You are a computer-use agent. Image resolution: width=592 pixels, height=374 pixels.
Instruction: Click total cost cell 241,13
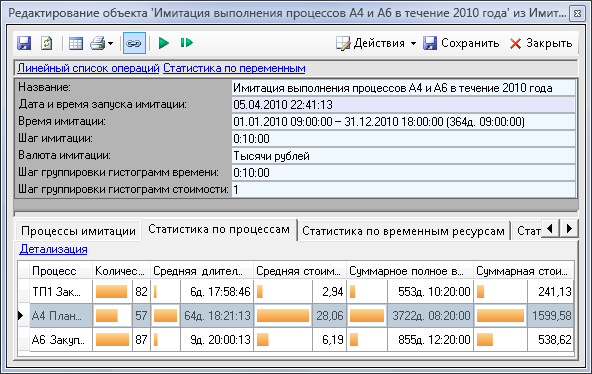550,292
